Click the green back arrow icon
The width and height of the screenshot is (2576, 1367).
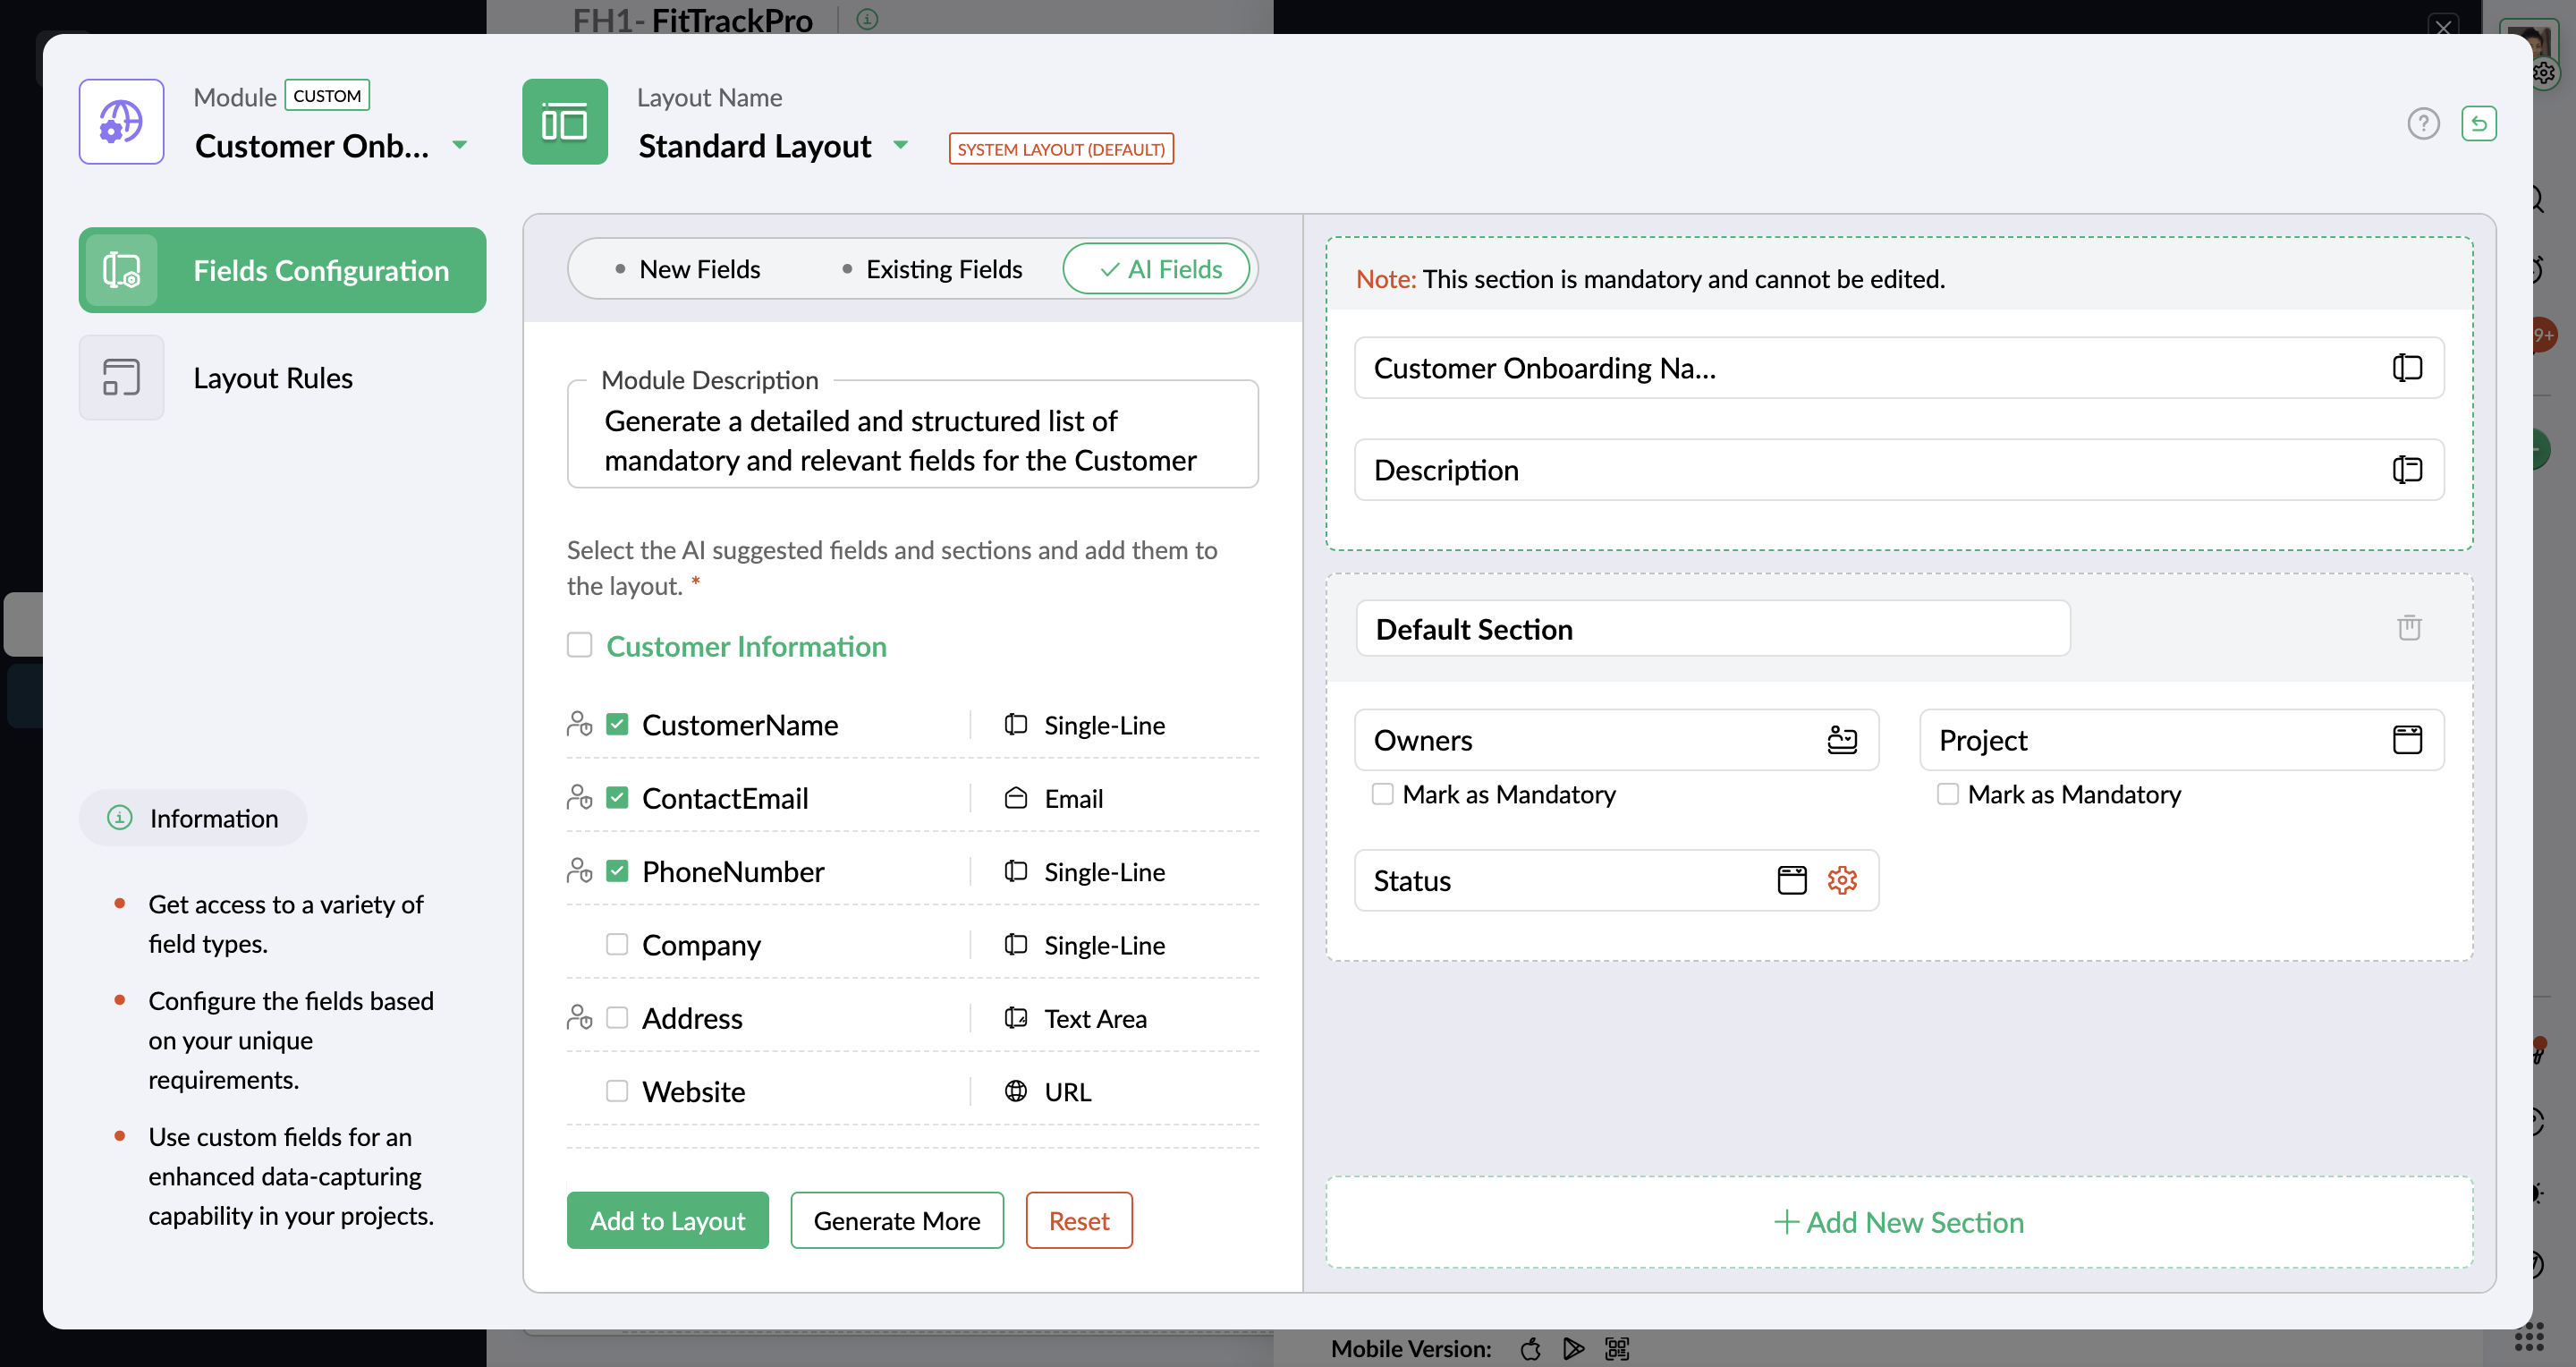[x=2478, y=124]
